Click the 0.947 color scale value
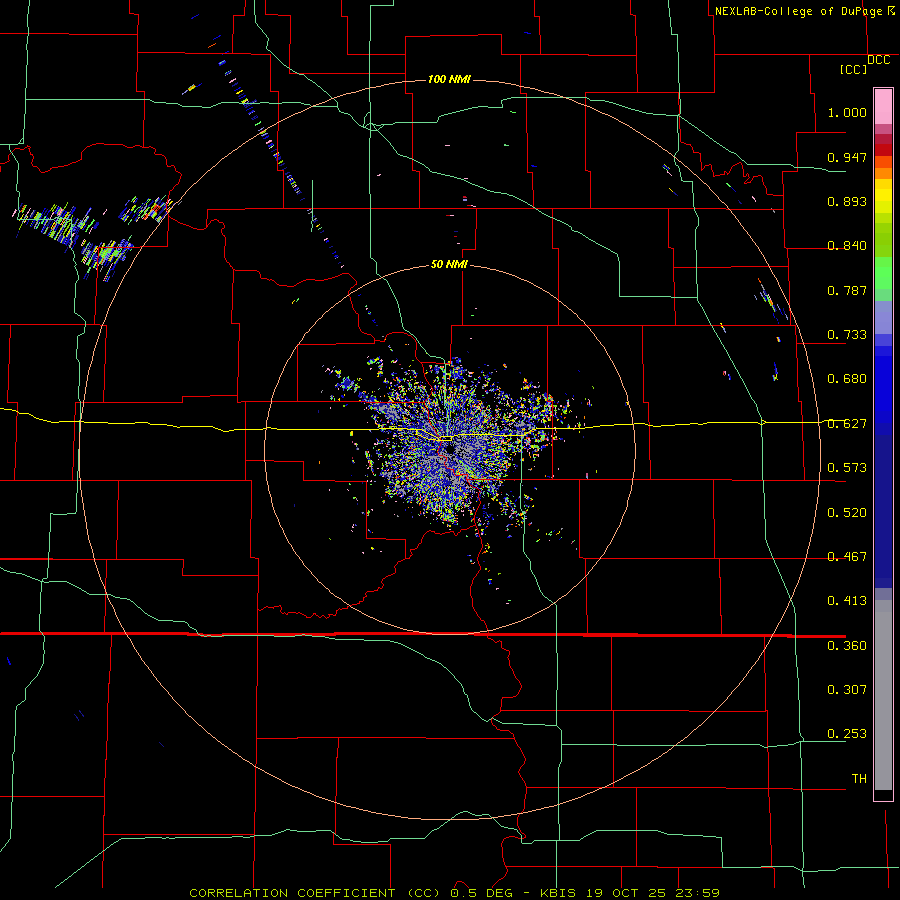 tap(847, 157)
